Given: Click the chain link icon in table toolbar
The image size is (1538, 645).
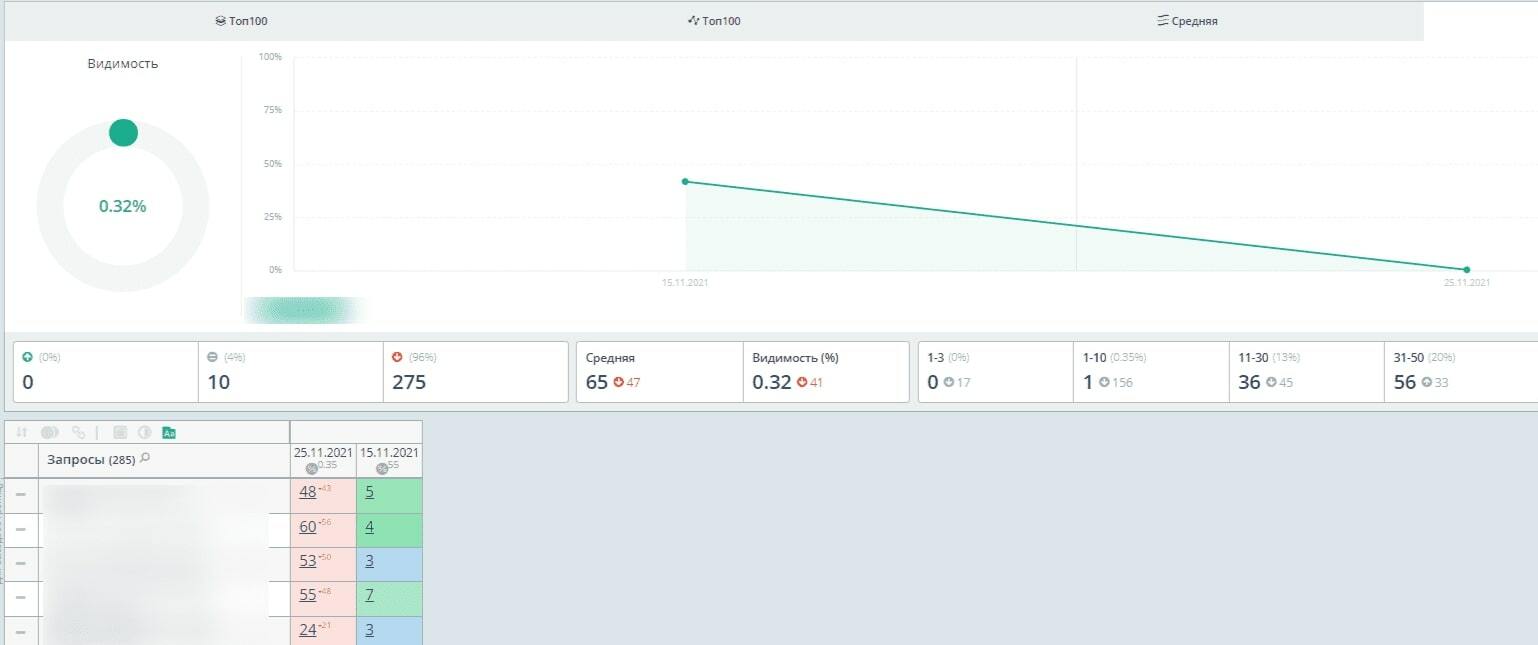Looking at the screenshot, I should [78, 432].
